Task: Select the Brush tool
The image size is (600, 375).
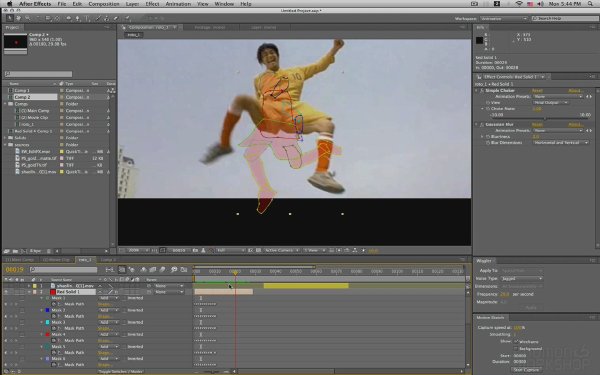Action: coord(98,18)
